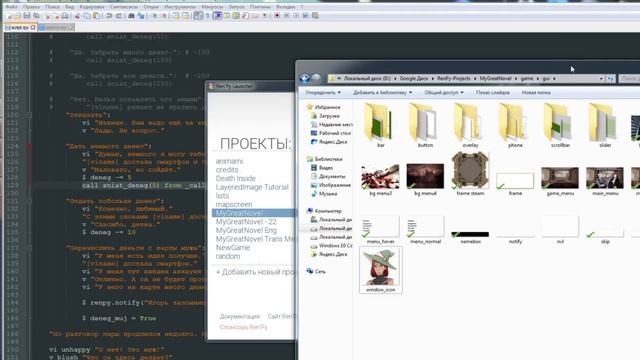Viewport: 640px width, 360px height.
Task: Select LayeredImage Tutorial project in launcher
Action: [x=252, y=187]
